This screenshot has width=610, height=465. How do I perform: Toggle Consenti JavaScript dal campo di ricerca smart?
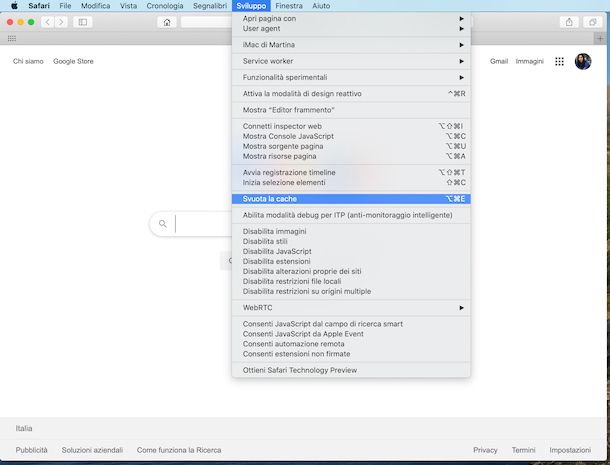351,324
